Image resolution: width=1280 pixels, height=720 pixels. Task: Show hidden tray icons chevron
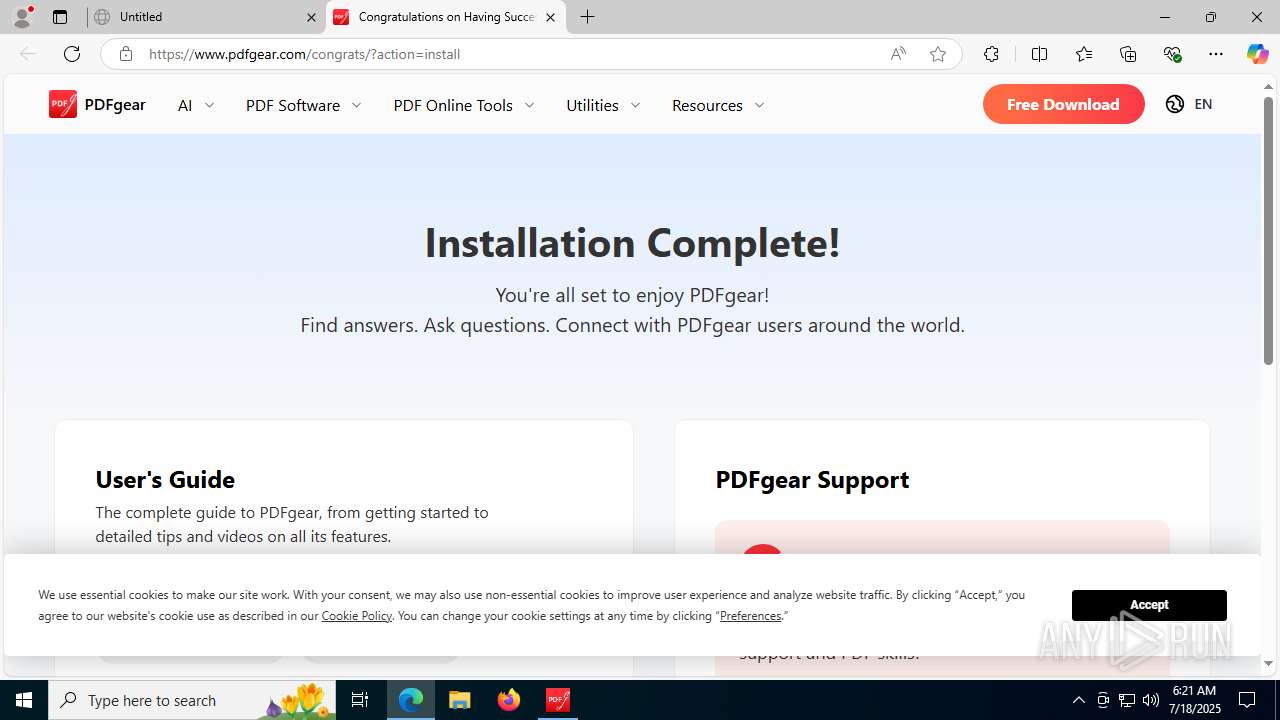point(1078,700)
